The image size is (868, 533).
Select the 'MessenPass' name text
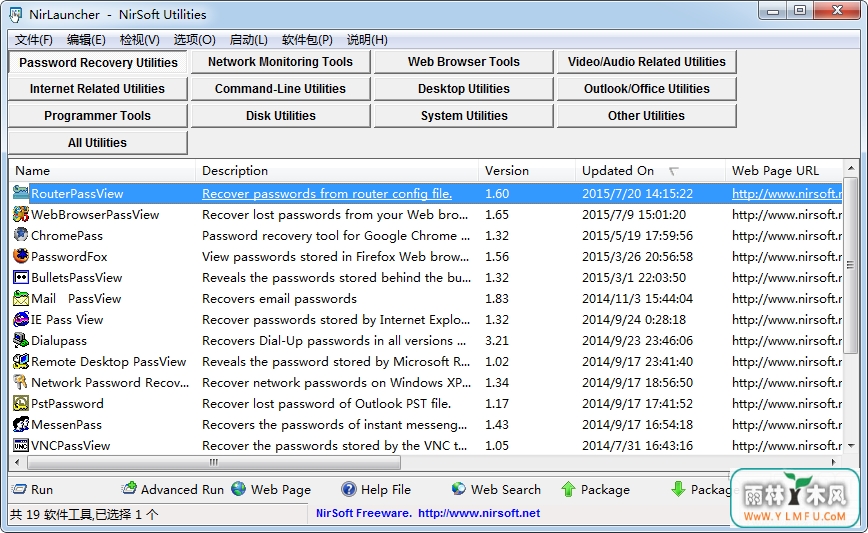66,425
